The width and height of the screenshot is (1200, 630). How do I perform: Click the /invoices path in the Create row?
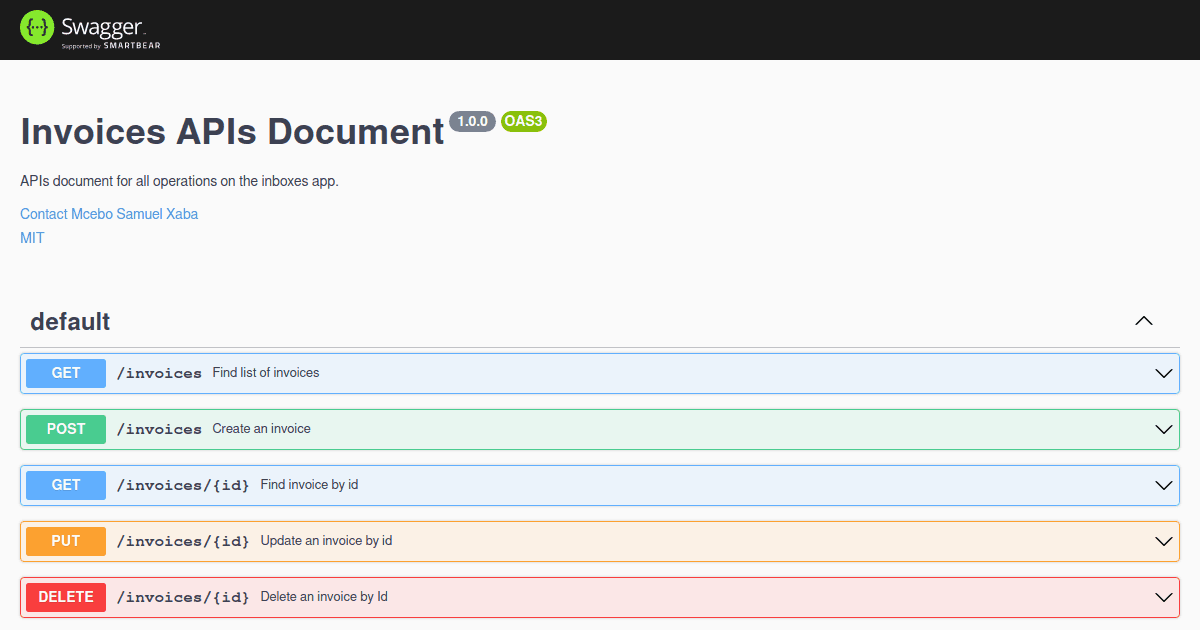click(x=159, y=429)
